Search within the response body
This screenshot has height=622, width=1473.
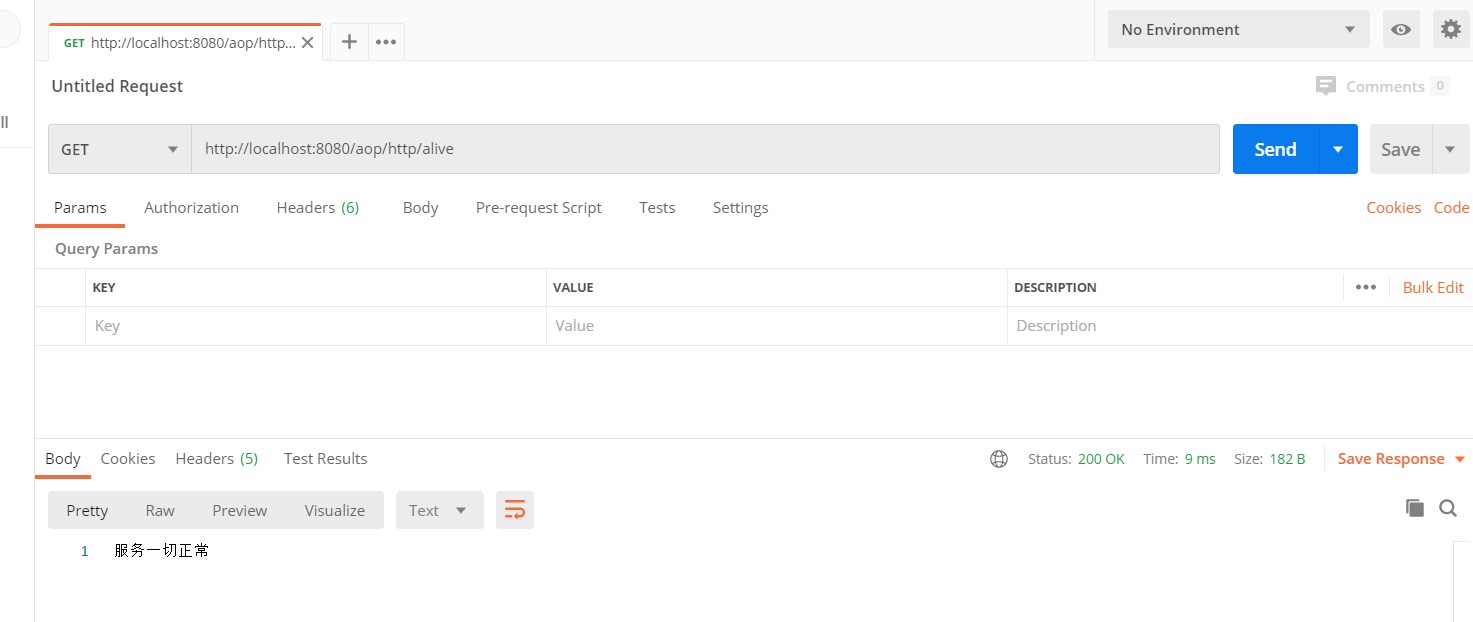coord(1447,508)
